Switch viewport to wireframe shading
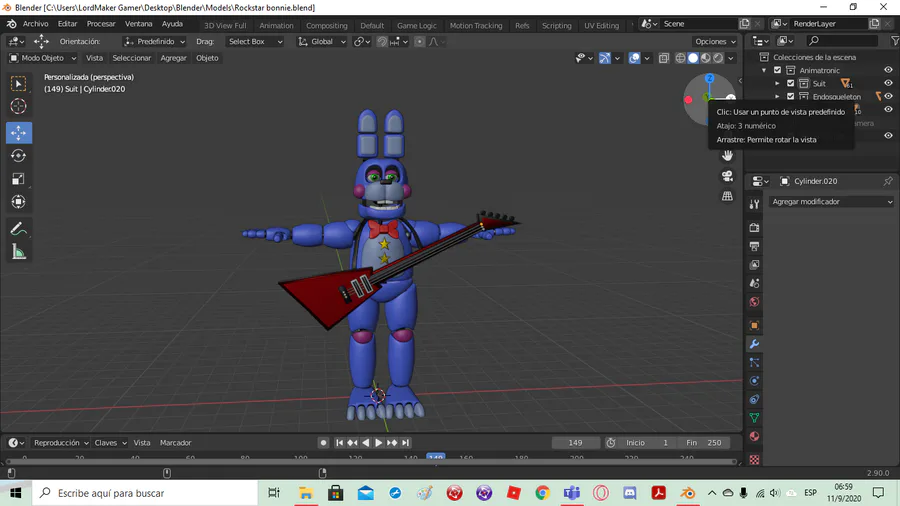Image resolution: width=900 pixels, height=506 pixels. pyautogui.click(x=680, y=58)
